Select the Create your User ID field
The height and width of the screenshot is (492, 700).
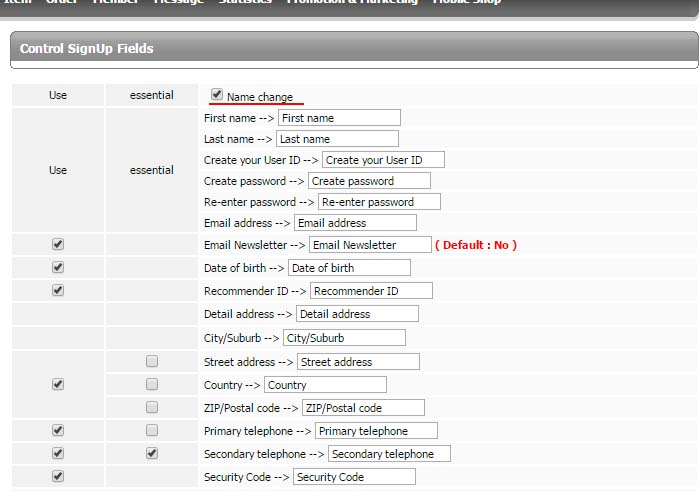pos(383,160)
